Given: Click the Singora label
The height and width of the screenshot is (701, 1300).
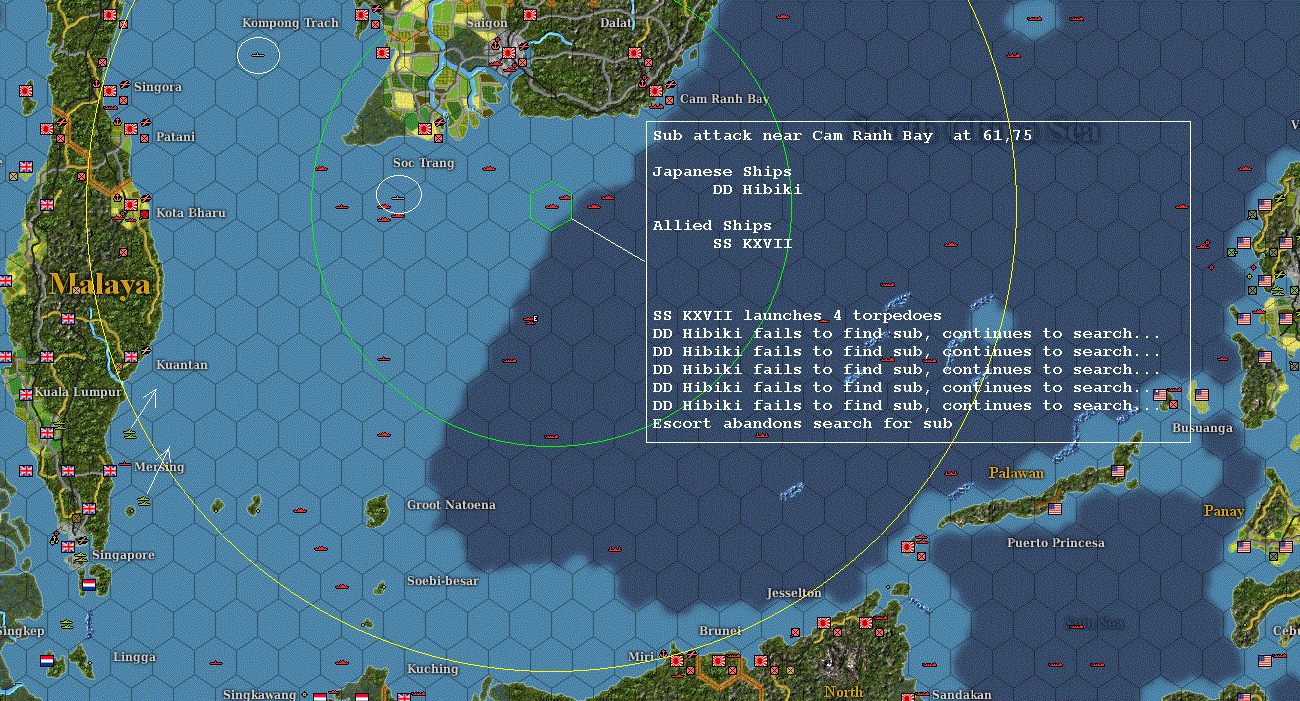Looking at the screenshot, I should pyautogui.click(x=158, y=87).
